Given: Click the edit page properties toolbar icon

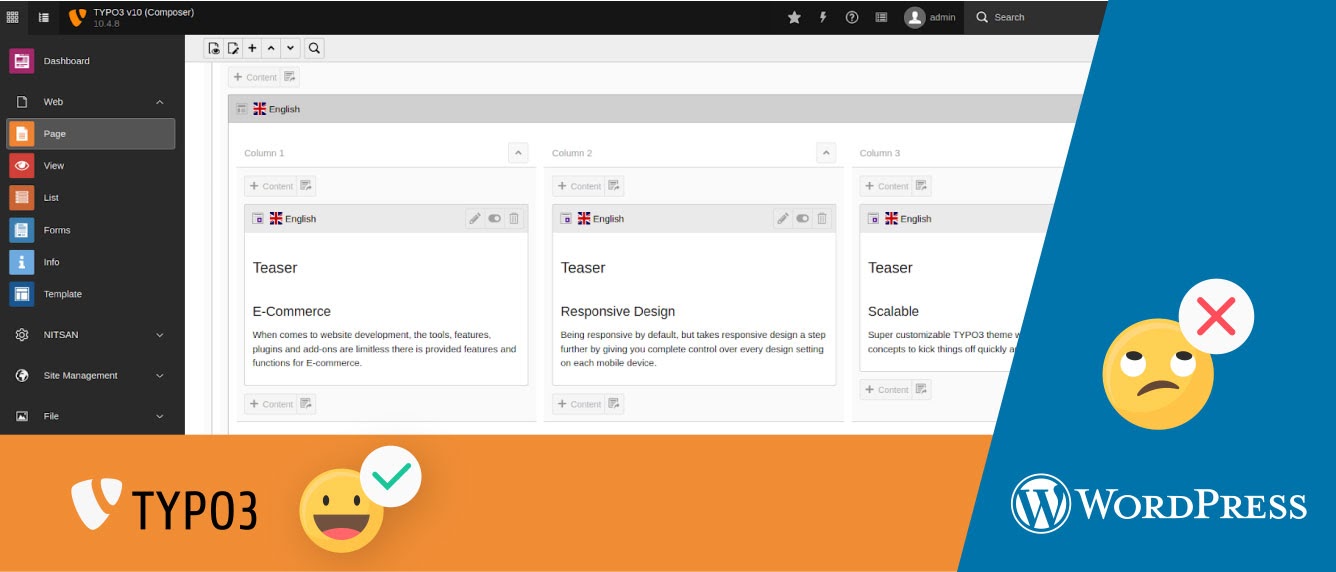Looking at the screenshot, I should click(x=233, y=48).
